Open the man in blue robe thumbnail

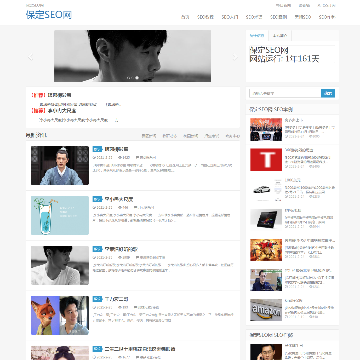click(x=60, y=165)
